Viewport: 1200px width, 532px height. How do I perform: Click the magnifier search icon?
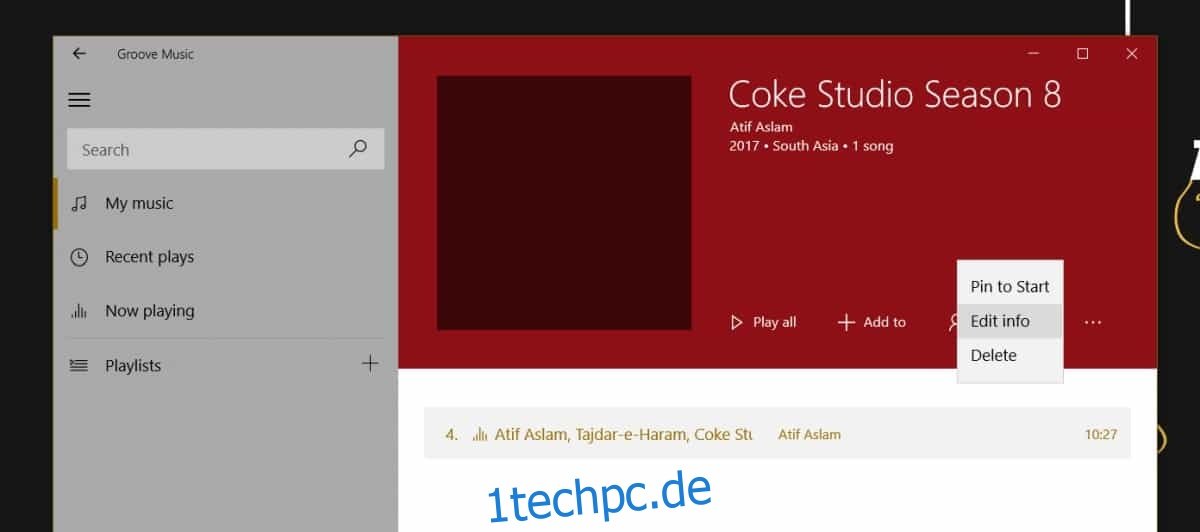click(x=358, y=149)
